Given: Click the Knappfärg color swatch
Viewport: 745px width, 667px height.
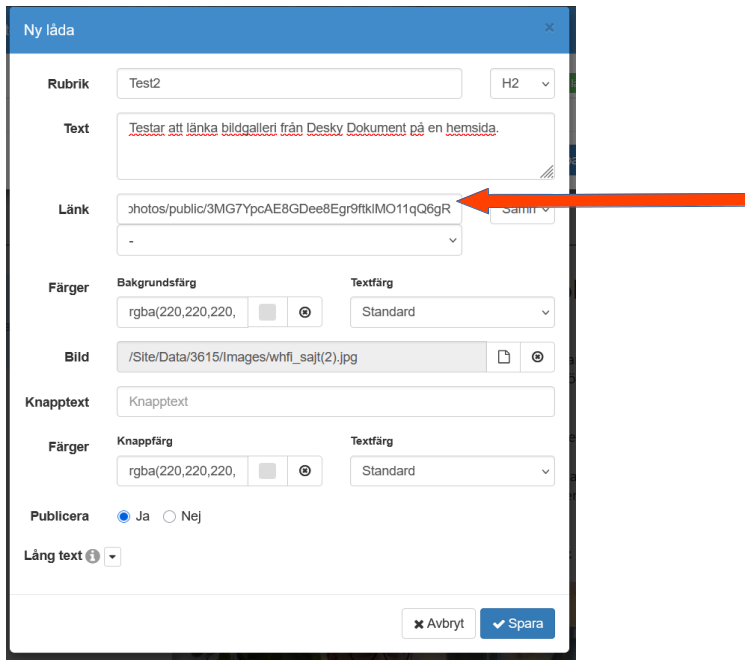Looking at the screenshot, I should (x=267, y=471).
